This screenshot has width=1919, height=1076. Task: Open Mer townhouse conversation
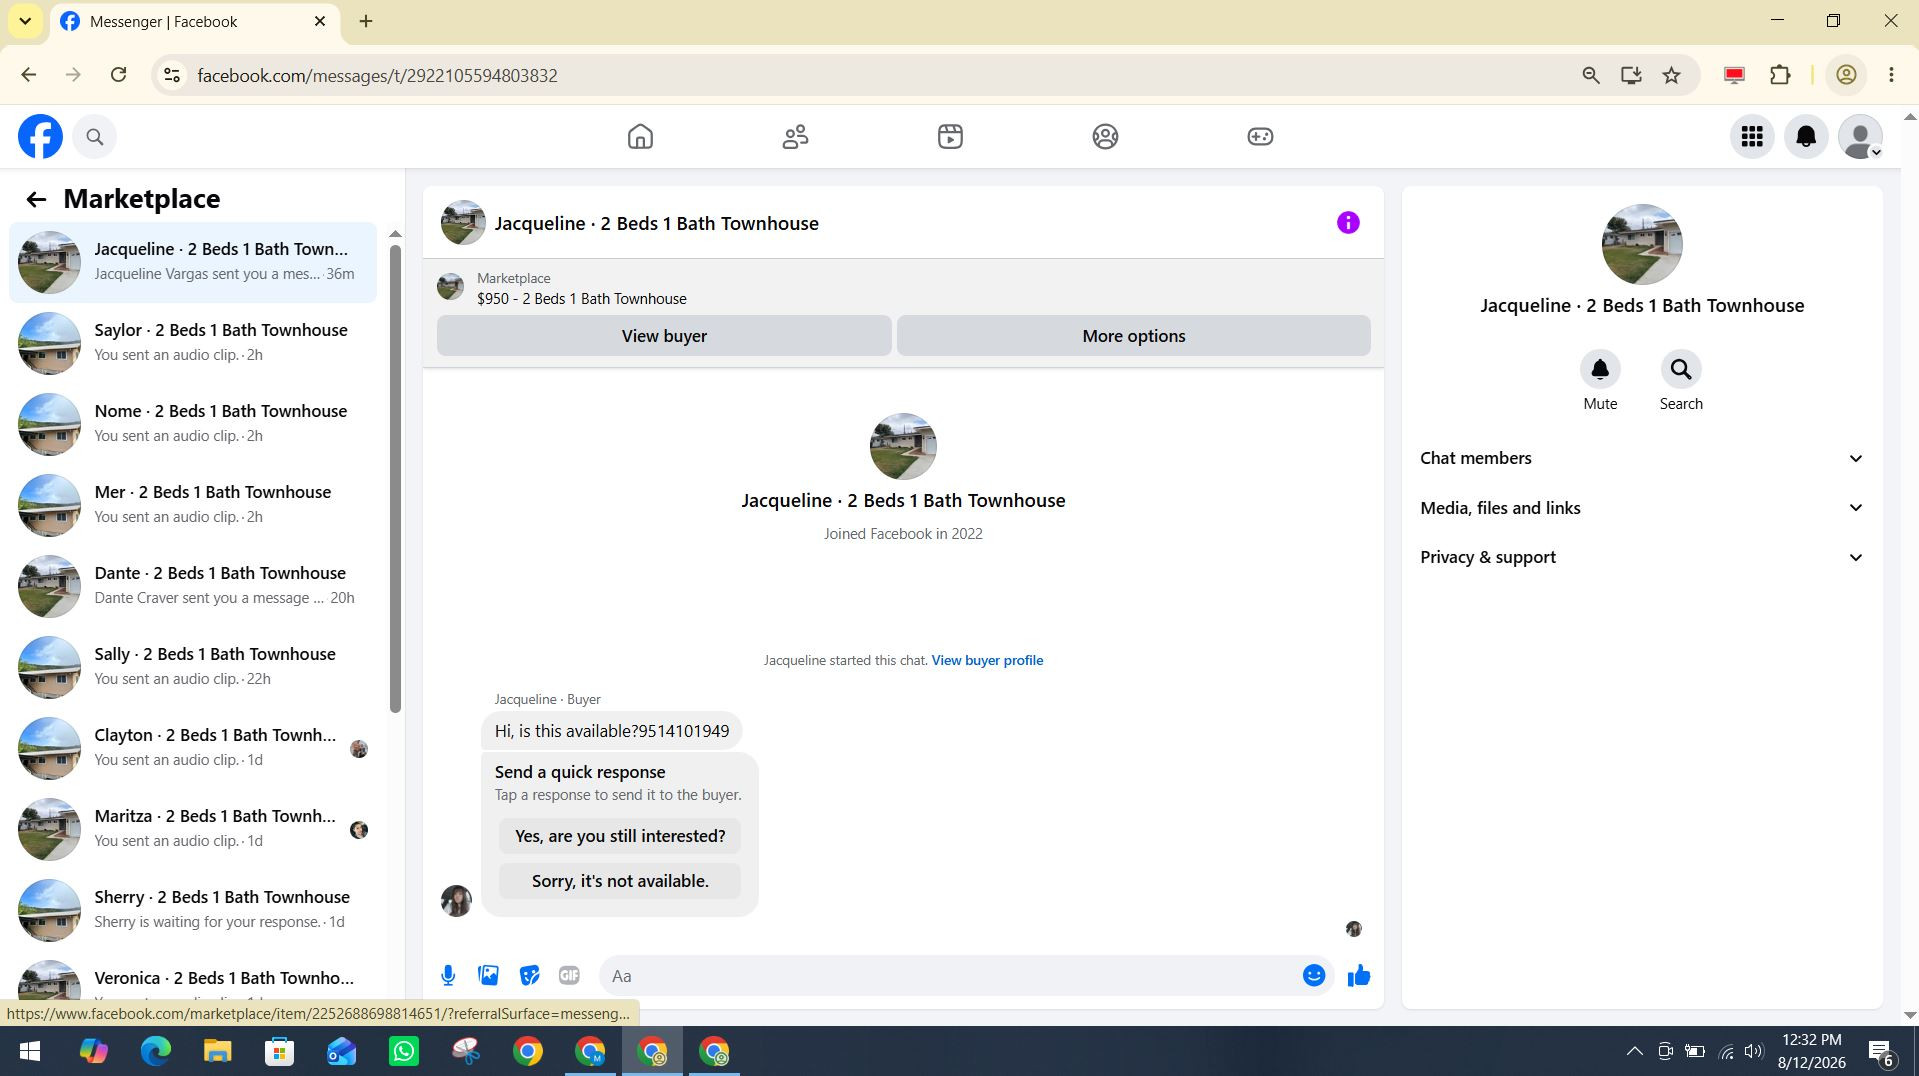tap(193, 504)
